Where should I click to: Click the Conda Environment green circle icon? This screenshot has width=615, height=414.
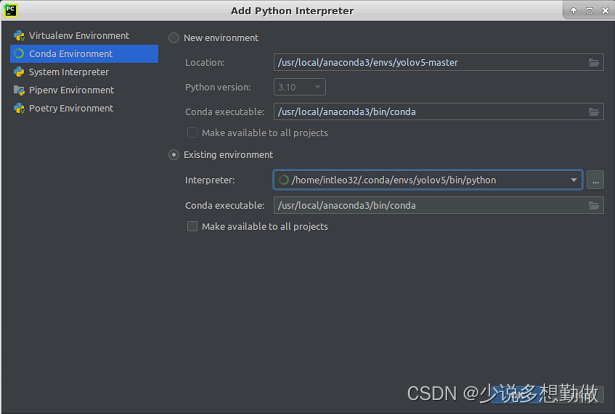point(19,54)
